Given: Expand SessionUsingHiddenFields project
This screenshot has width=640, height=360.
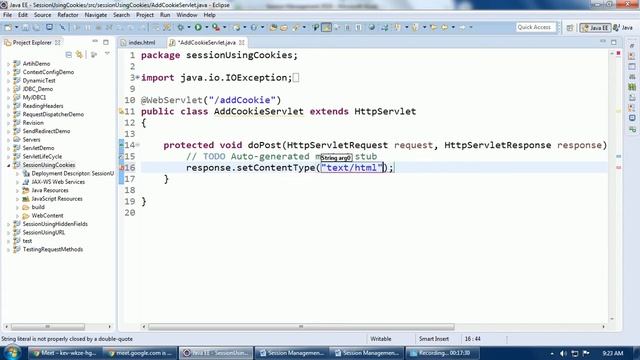Looking at the screenshot, I should 9,224.
